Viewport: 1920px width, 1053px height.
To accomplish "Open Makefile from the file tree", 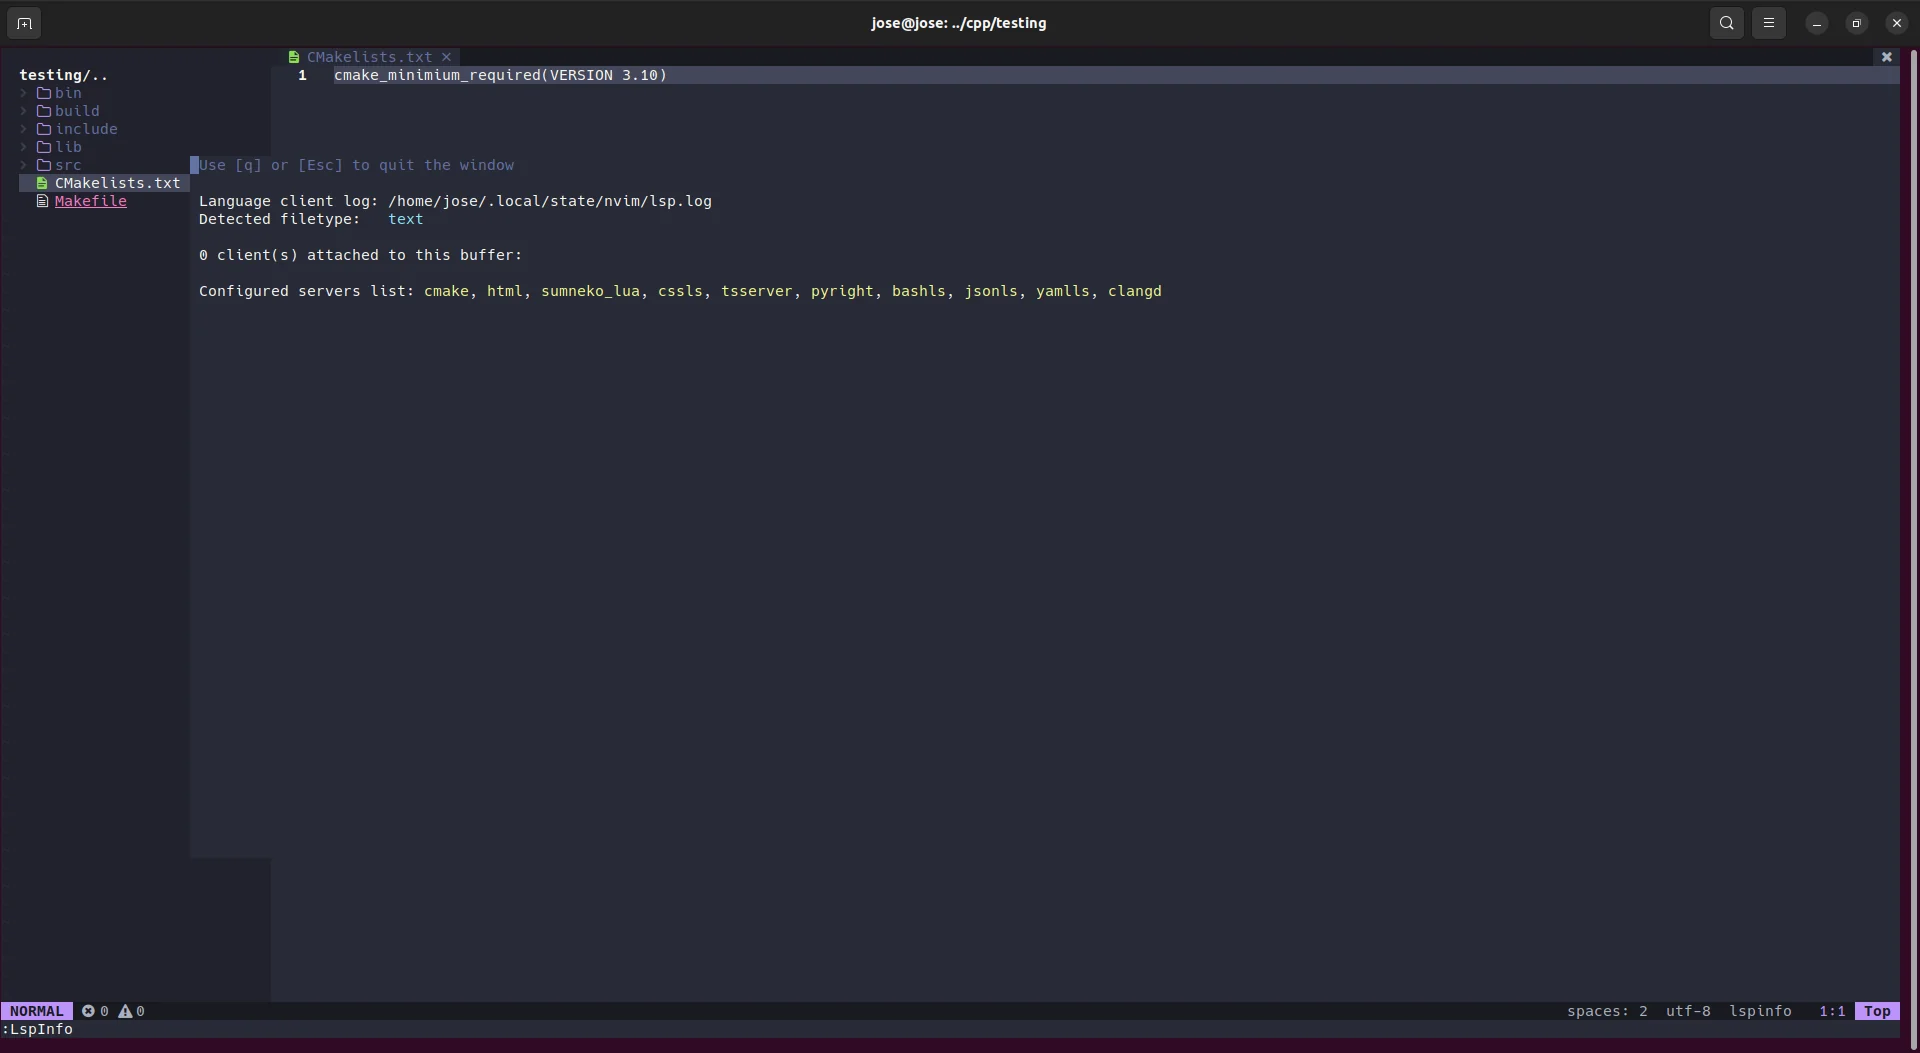I will (92, 201).
